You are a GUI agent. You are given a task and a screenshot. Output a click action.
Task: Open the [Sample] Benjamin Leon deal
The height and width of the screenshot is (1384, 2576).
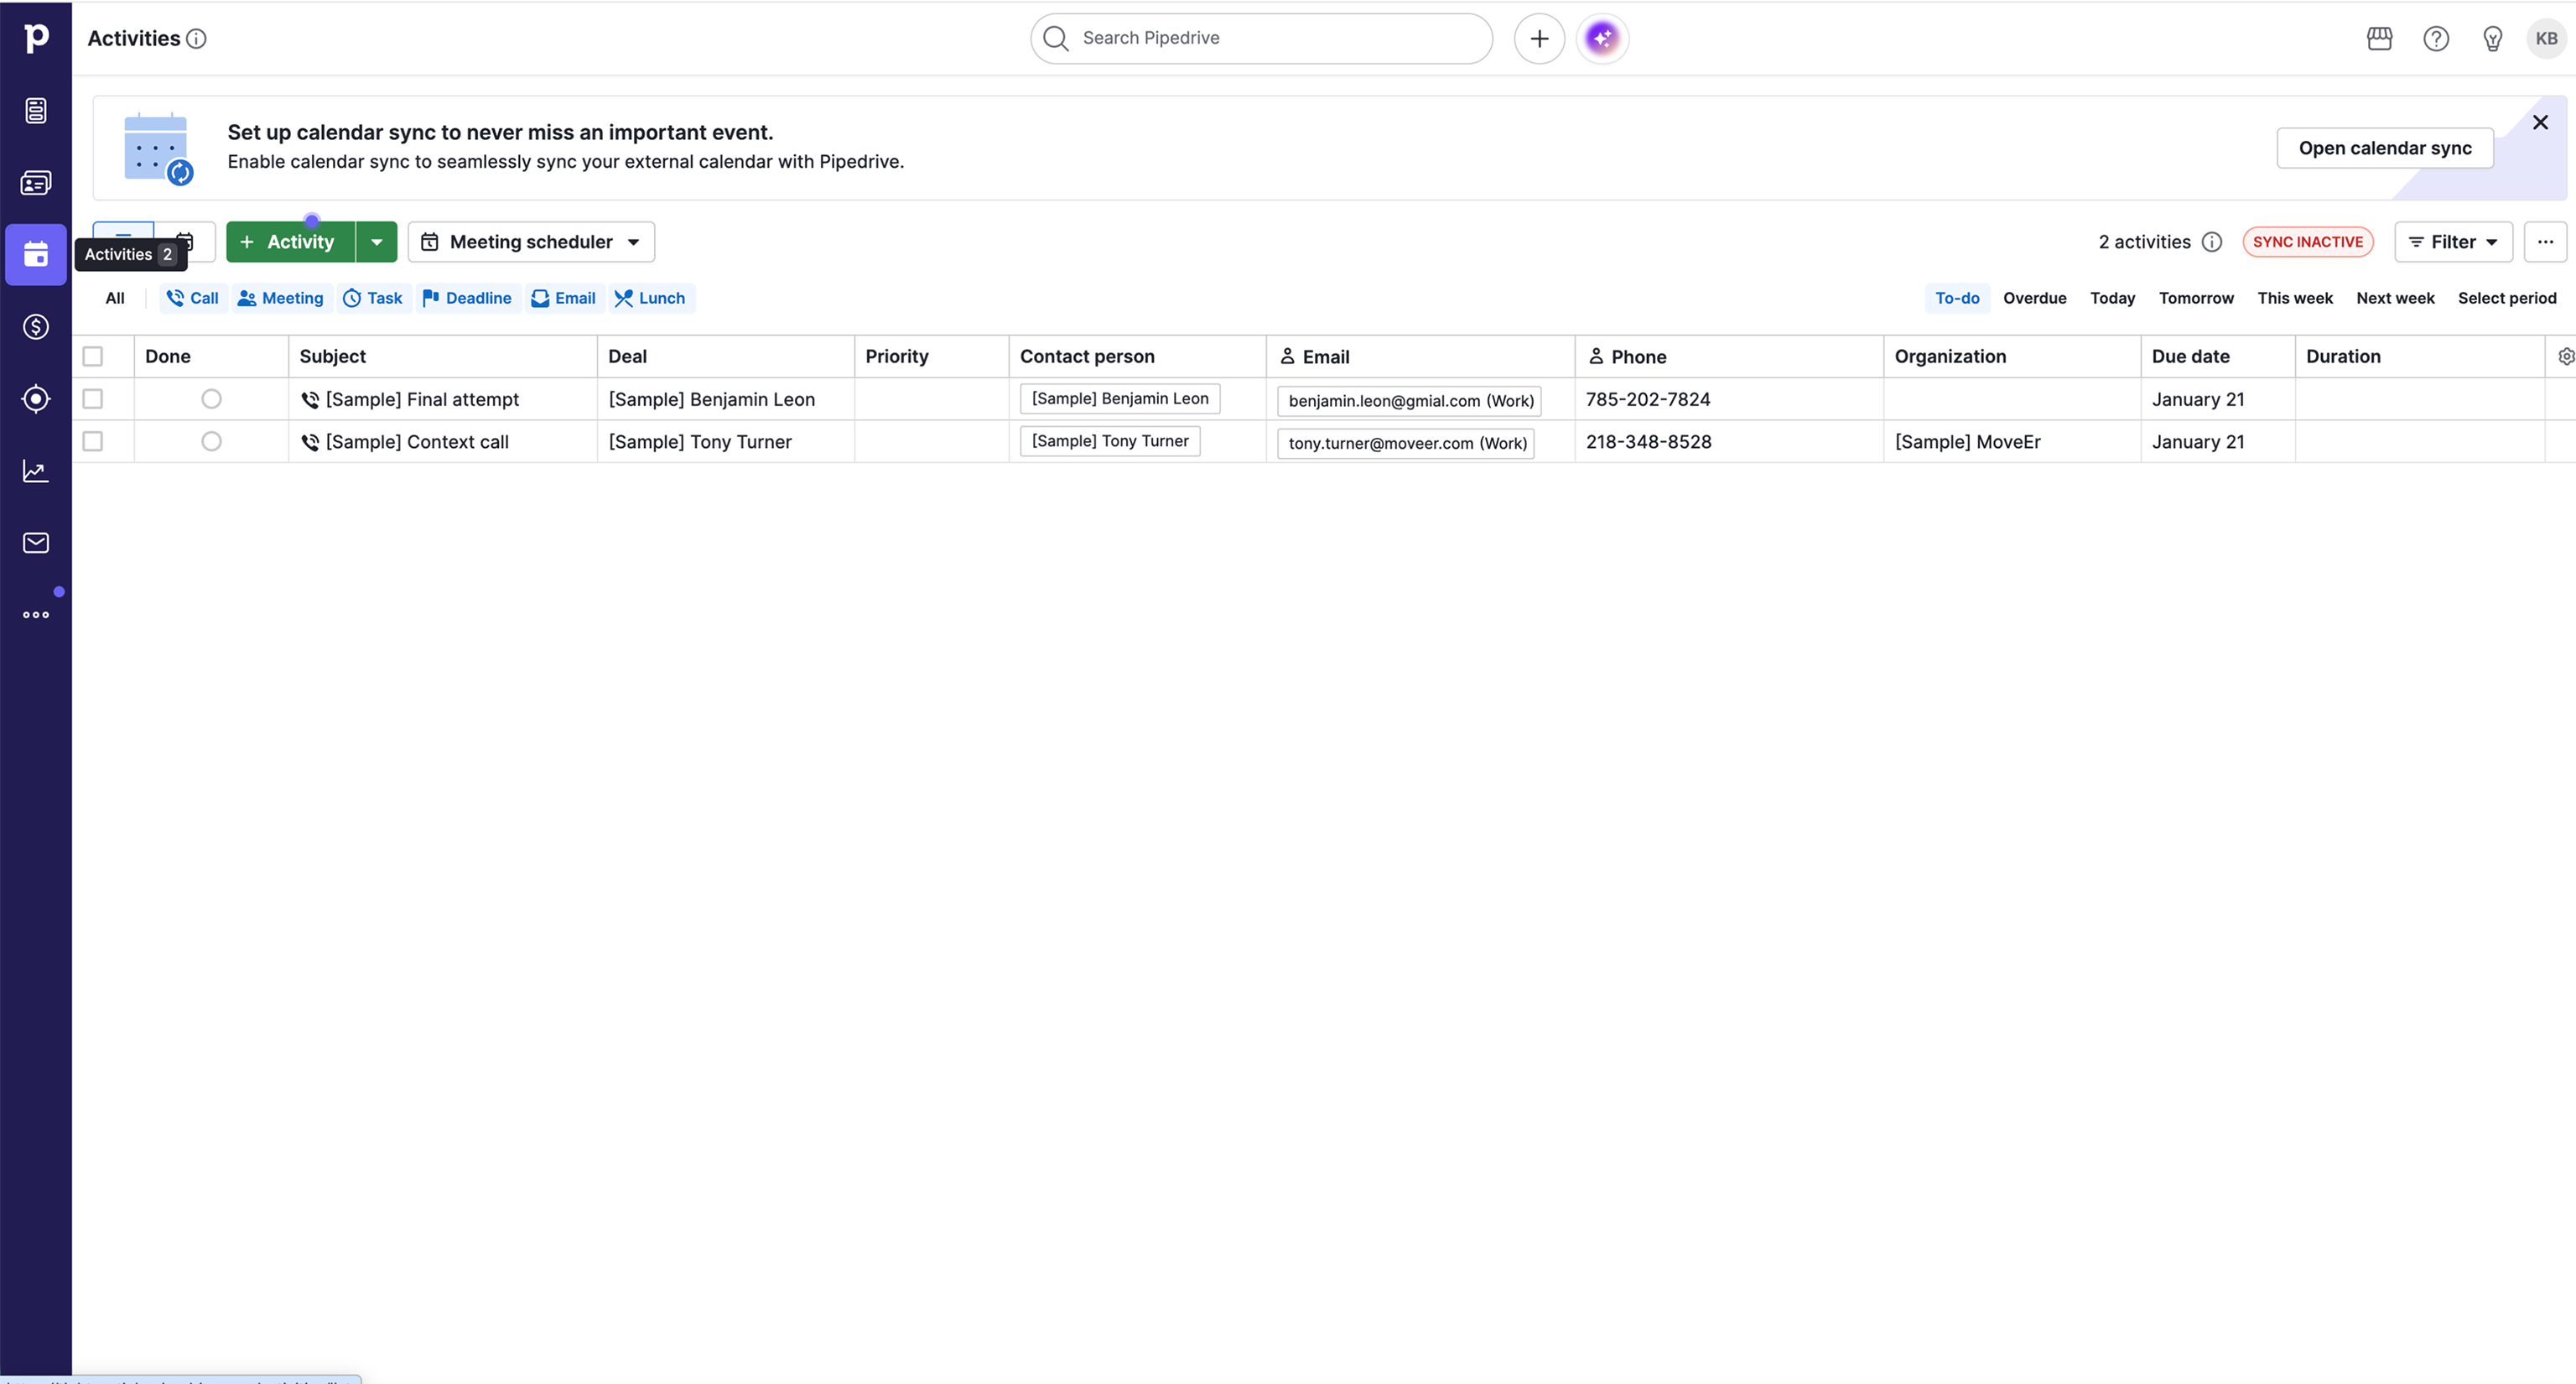pyautogui.click(x=711, y=399)
